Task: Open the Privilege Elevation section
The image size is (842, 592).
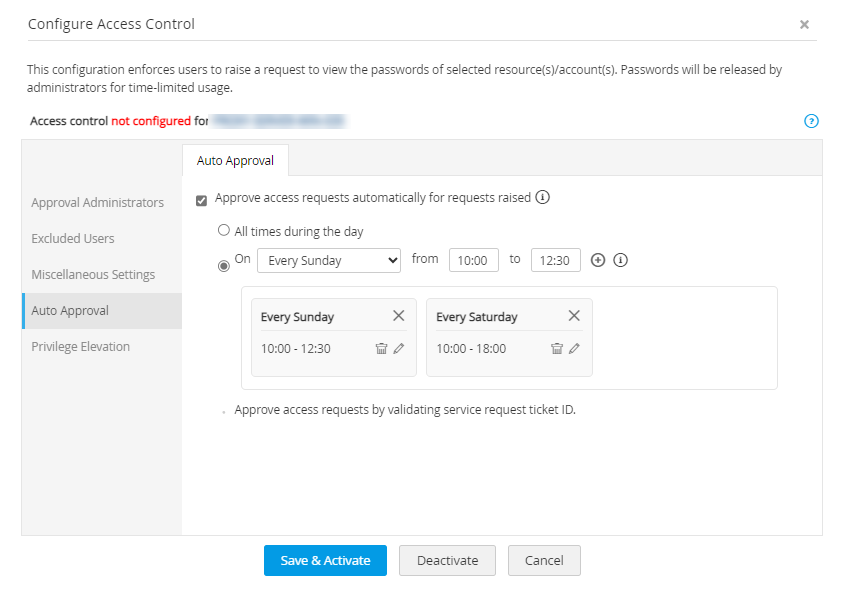Action: (81, 347)
